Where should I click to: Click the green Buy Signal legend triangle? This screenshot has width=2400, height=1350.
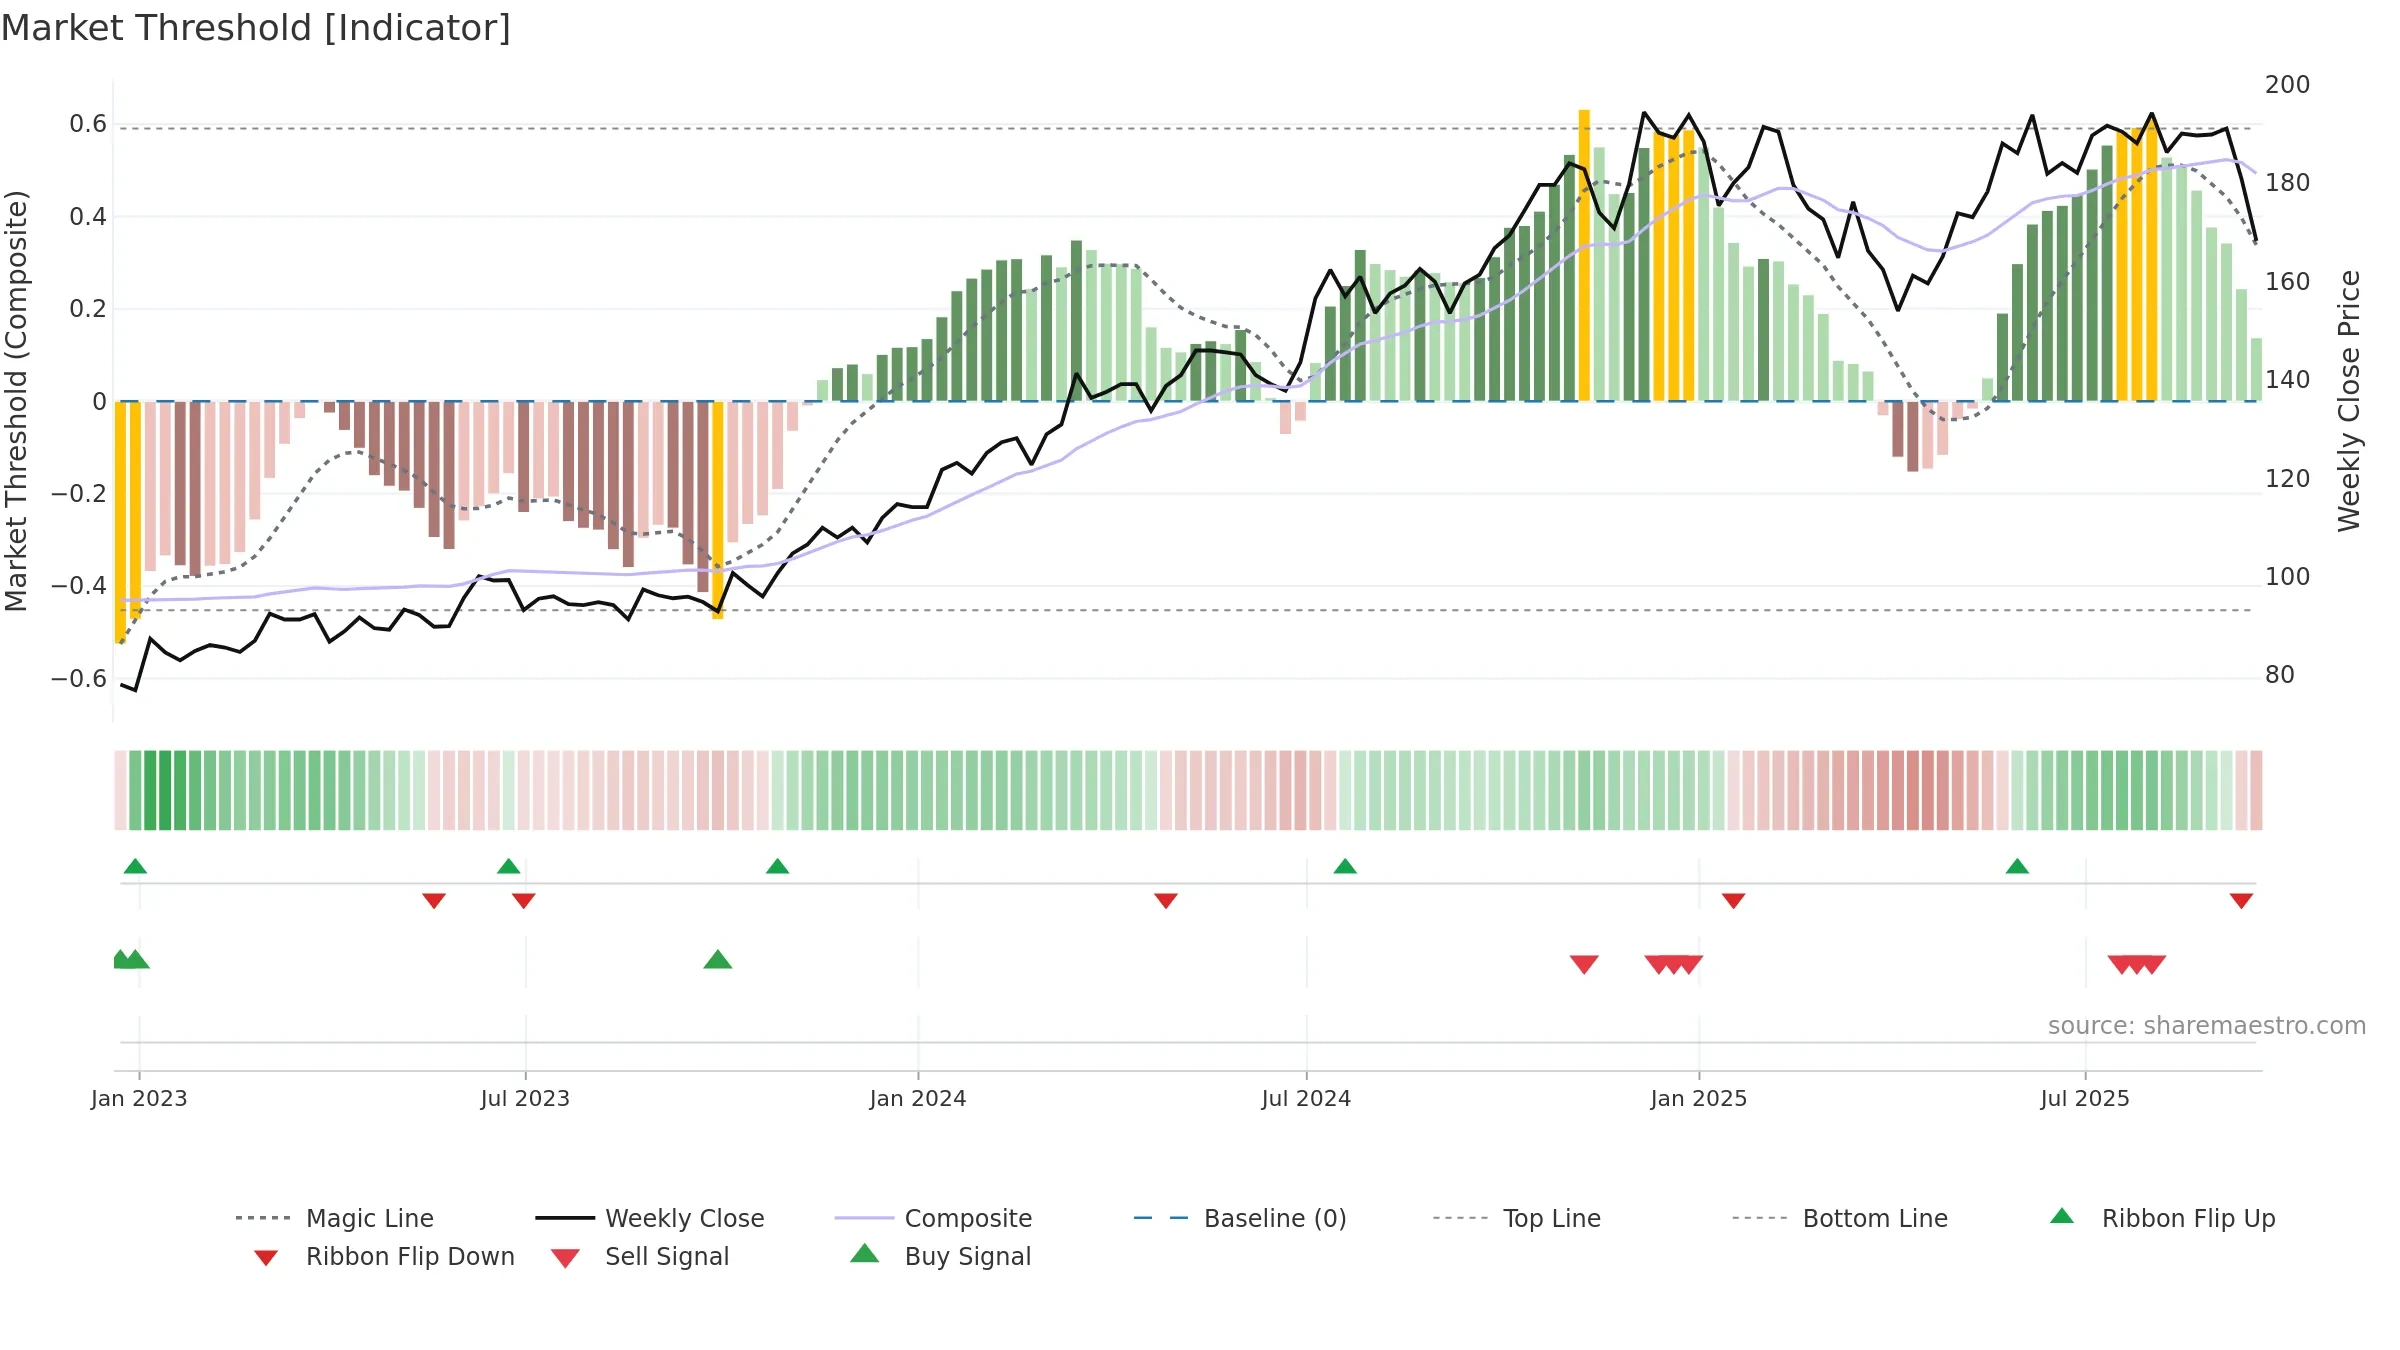tap(865, 1253)
